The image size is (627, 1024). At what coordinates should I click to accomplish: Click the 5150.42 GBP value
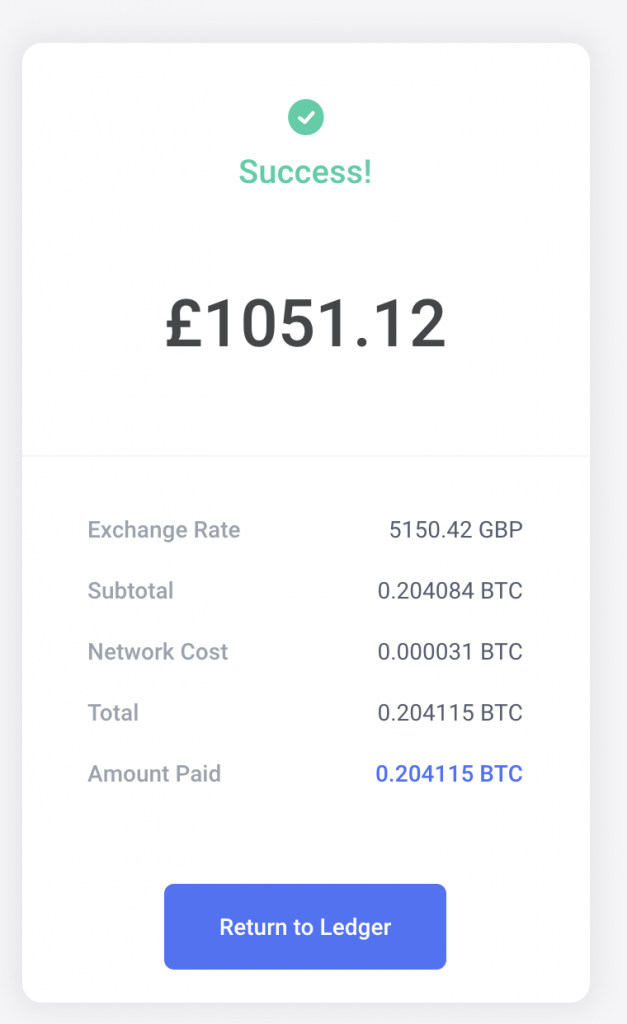coord(455,530)
